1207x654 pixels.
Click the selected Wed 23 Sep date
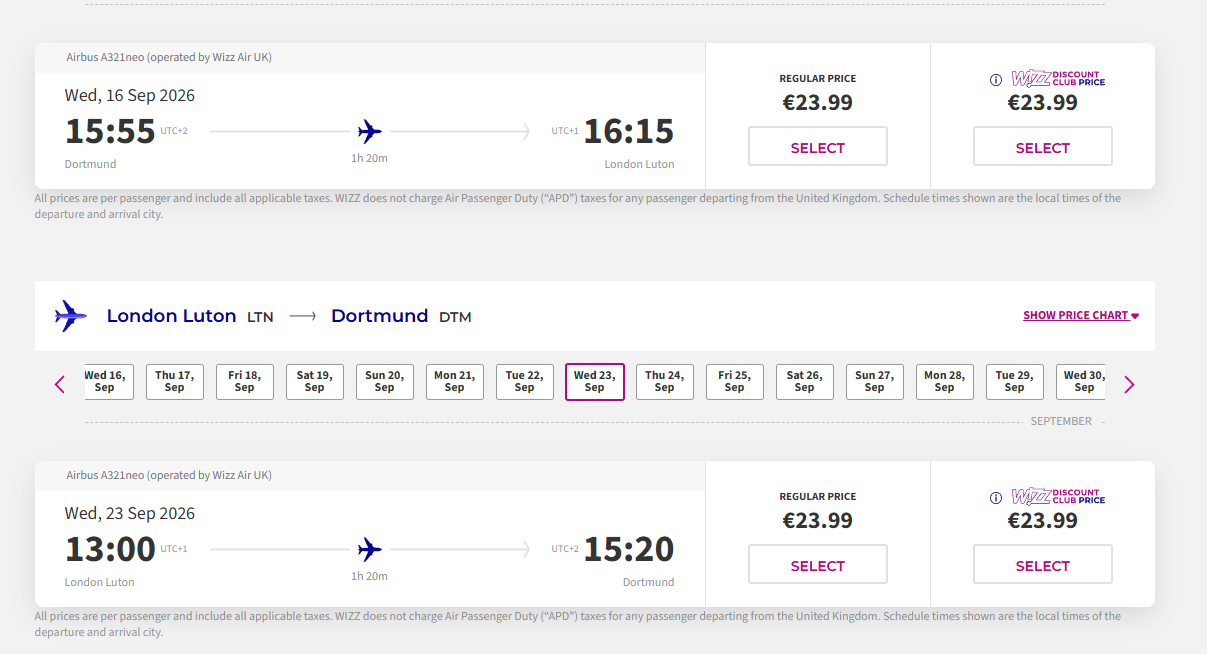[x=595, y=382]
